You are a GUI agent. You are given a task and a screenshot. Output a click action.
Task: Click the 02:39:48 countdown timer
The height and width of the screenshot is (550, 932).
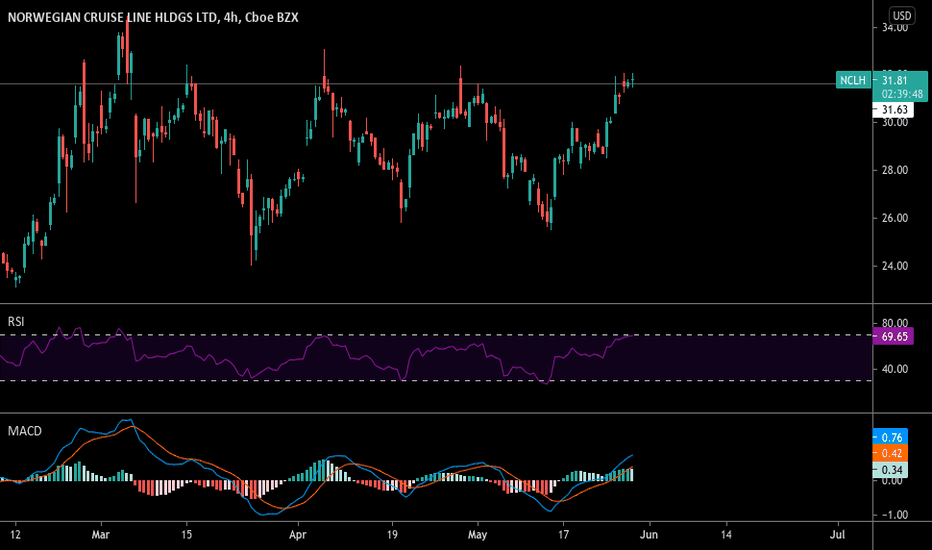click(902, 94)
